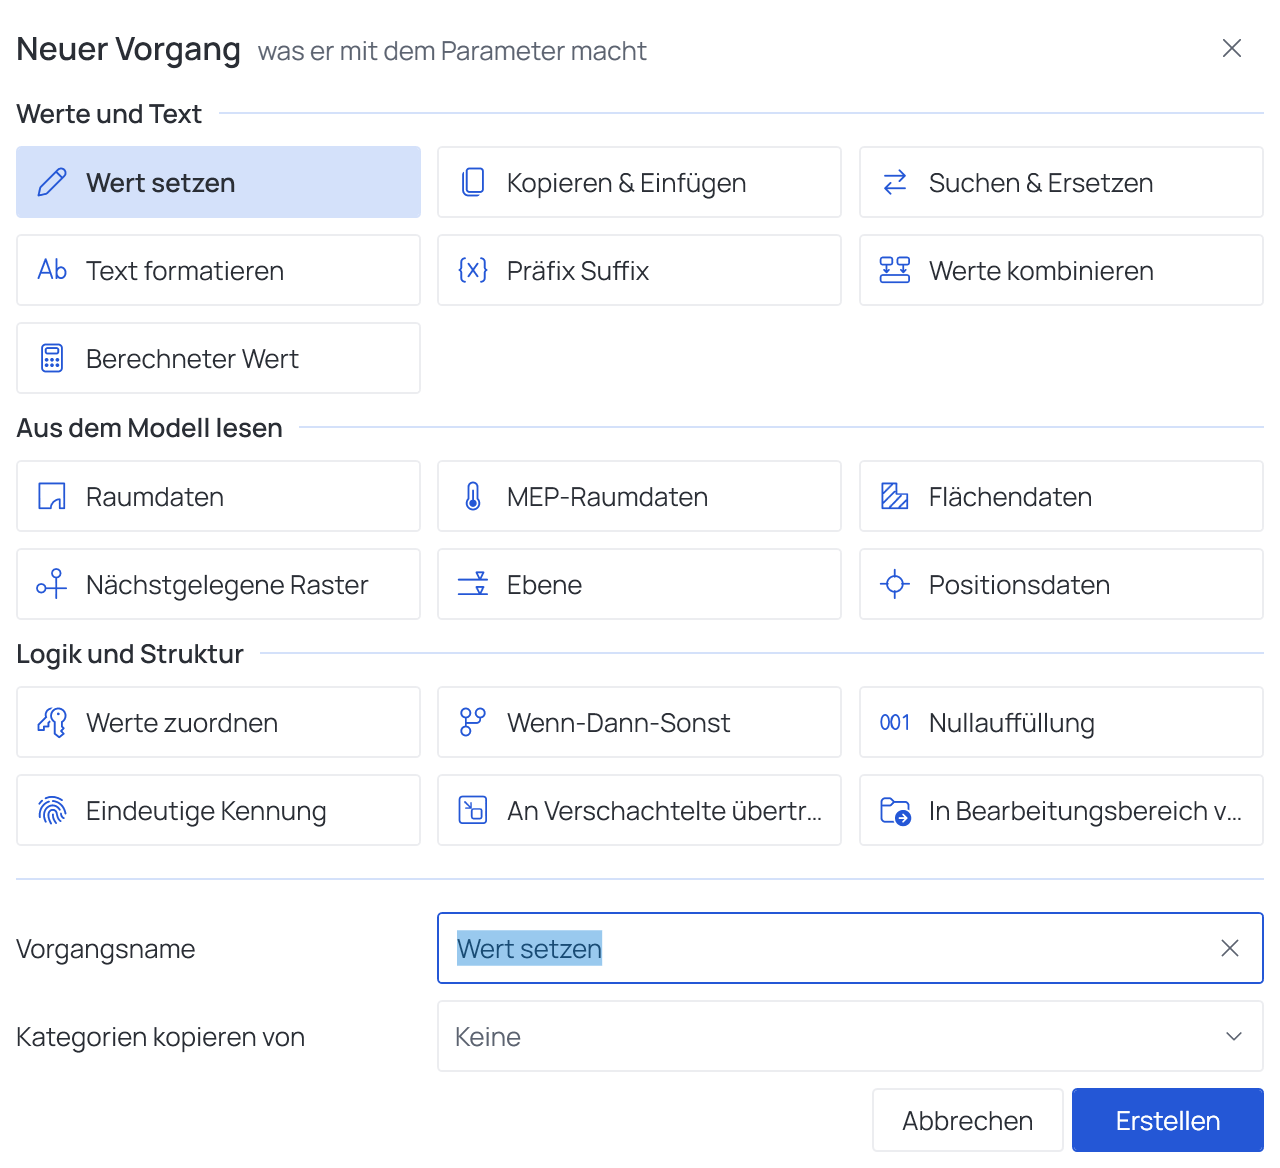Choose the Berechneter Wert operation label

tap(192, 359)
